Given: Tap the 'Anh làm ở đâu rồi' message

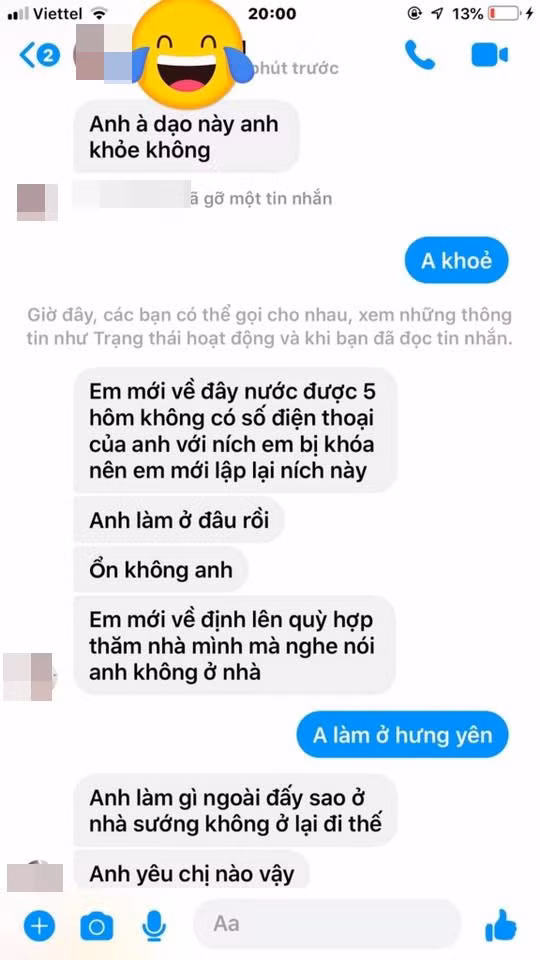Looking at the screenshot, I should [x=179, y=520].
